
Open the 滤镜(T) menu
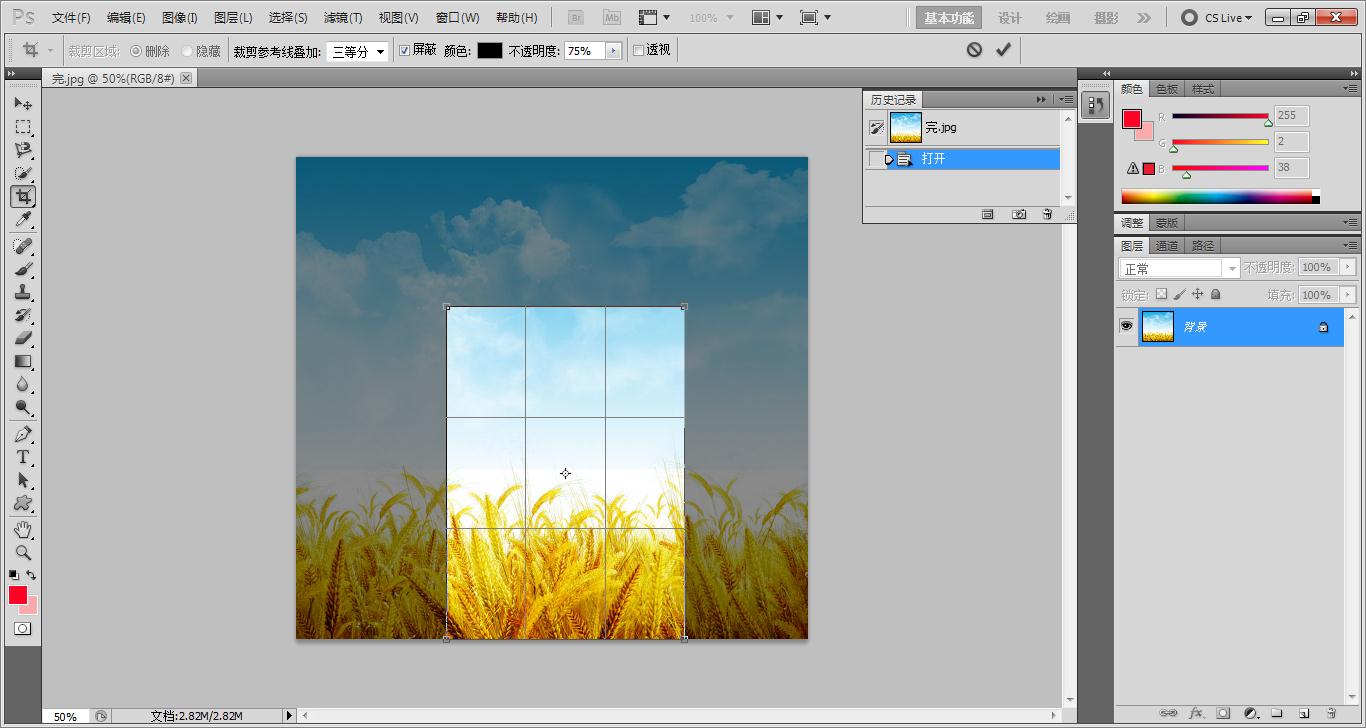pos(343,18)
